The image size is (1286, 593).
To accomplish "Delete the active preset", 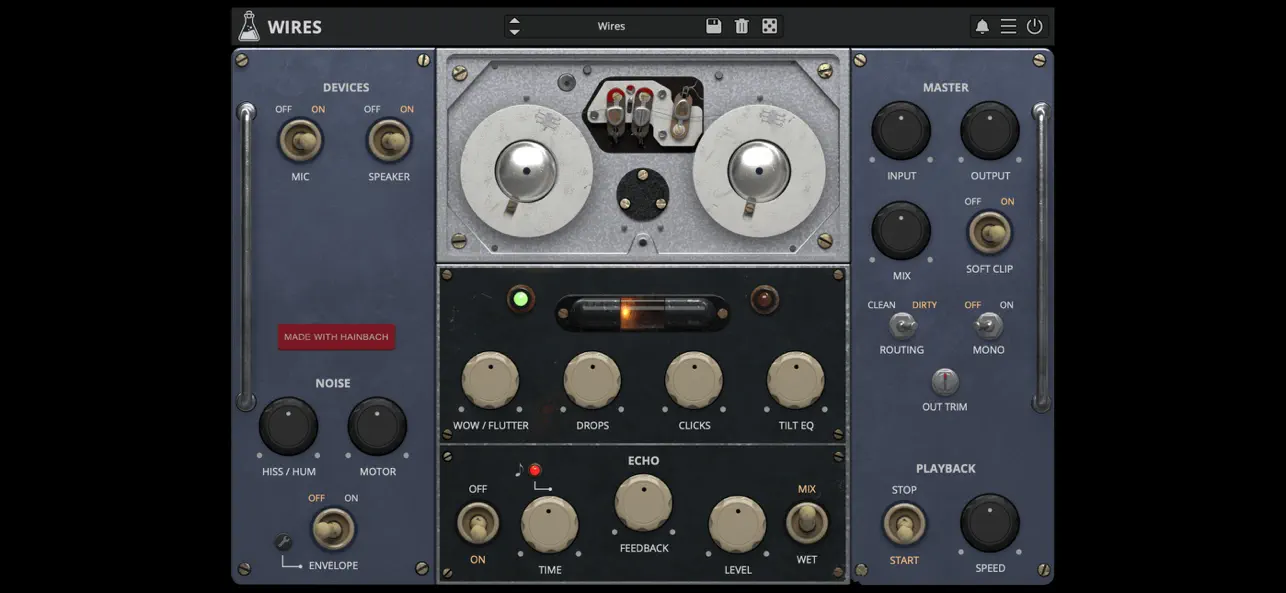I will point(741,25).
